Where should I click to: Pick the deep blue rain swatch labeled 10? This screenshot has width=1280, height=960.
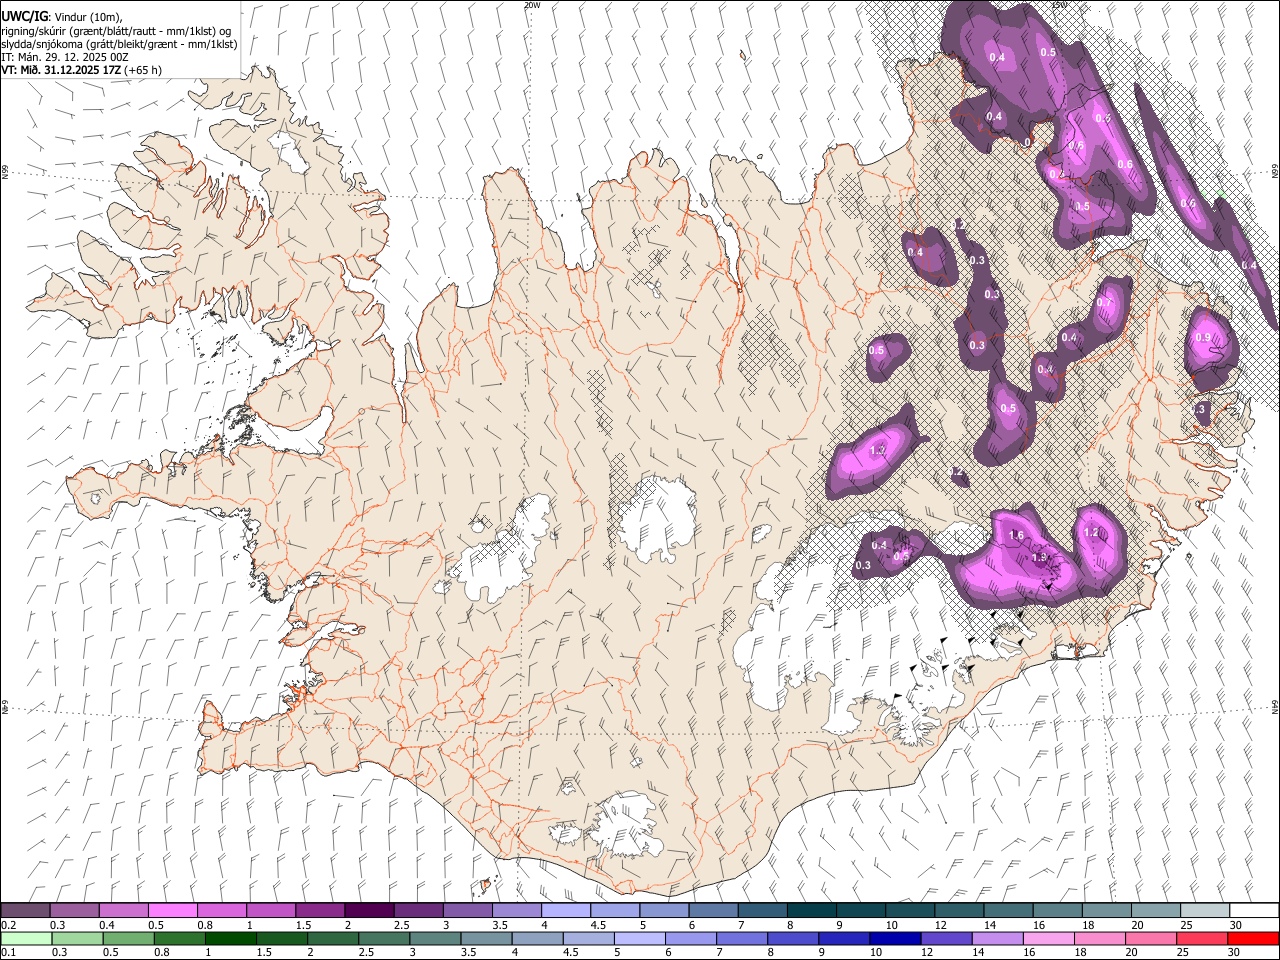(895, 939)
